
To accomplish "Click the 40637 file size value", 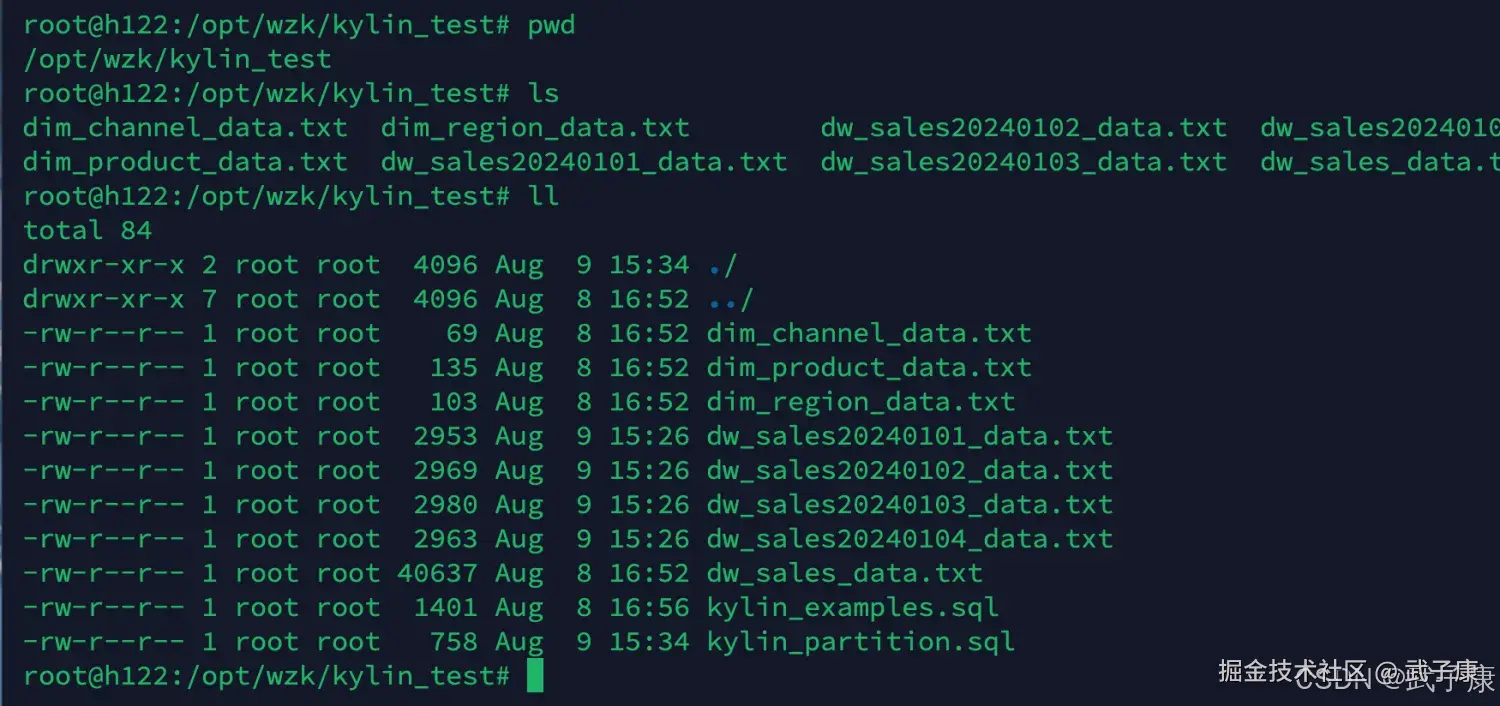I will 437,573.
